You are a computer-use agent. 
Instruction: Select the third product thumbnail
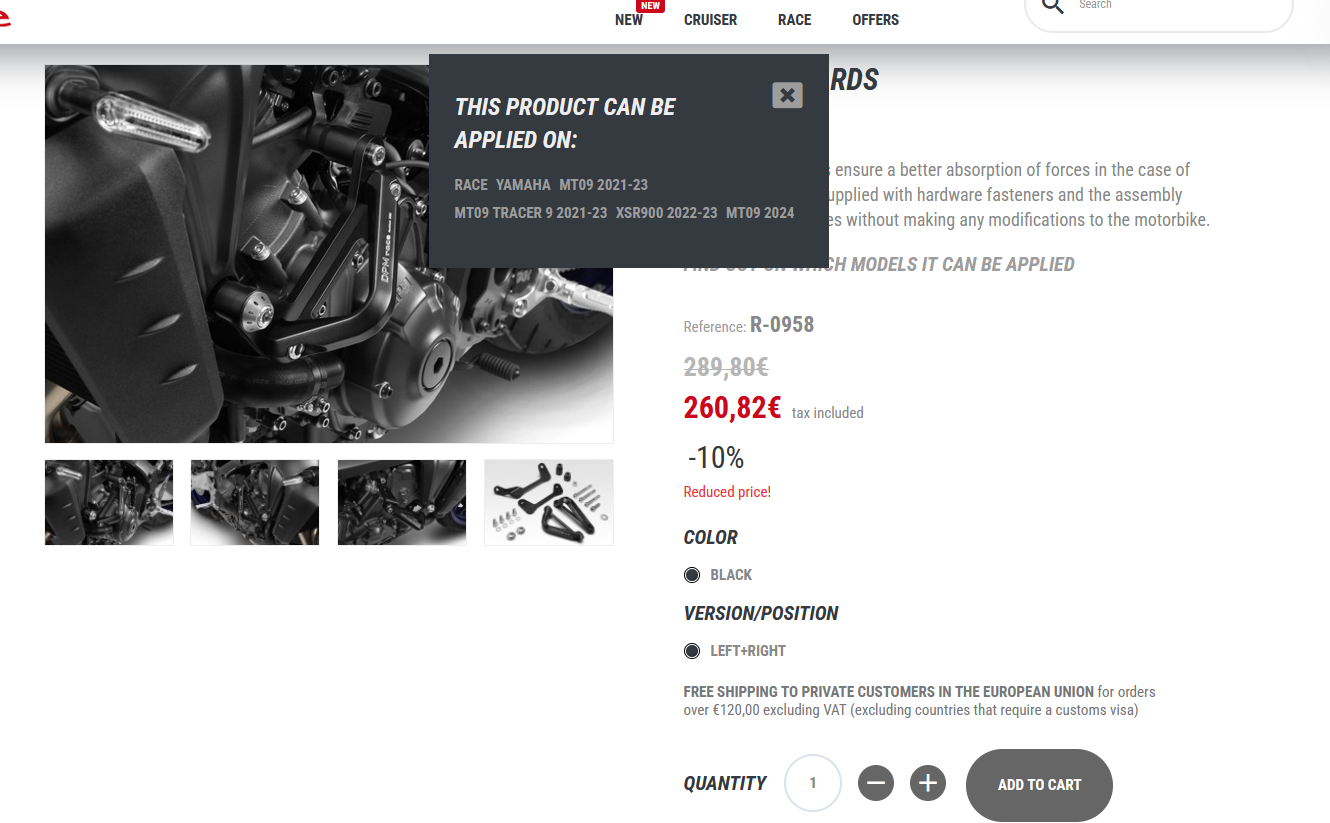tap(402, 502)
